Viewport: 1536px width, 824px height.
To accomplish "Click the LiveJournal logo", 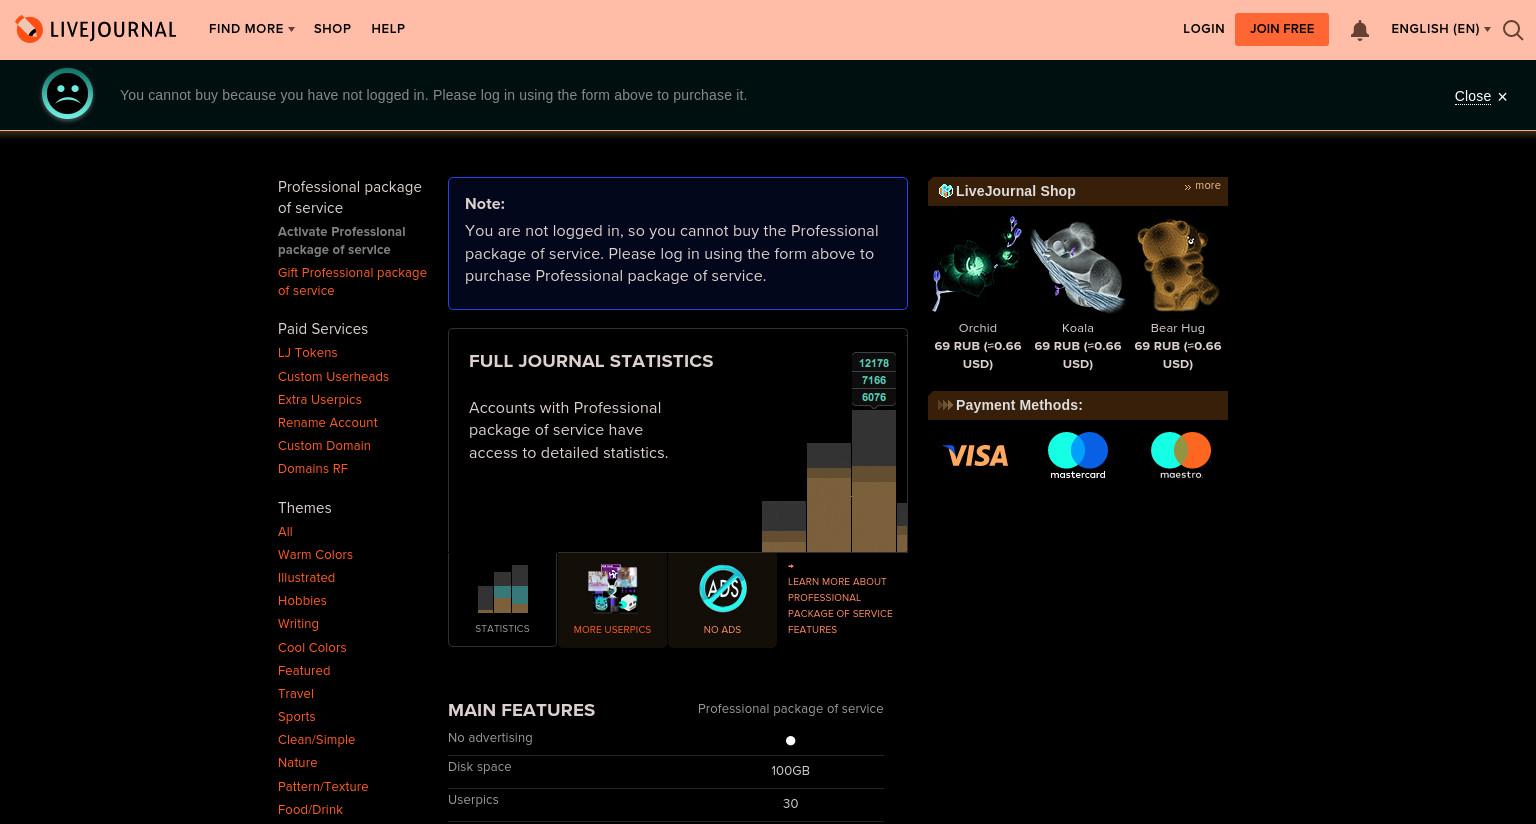I will point(96,29).
